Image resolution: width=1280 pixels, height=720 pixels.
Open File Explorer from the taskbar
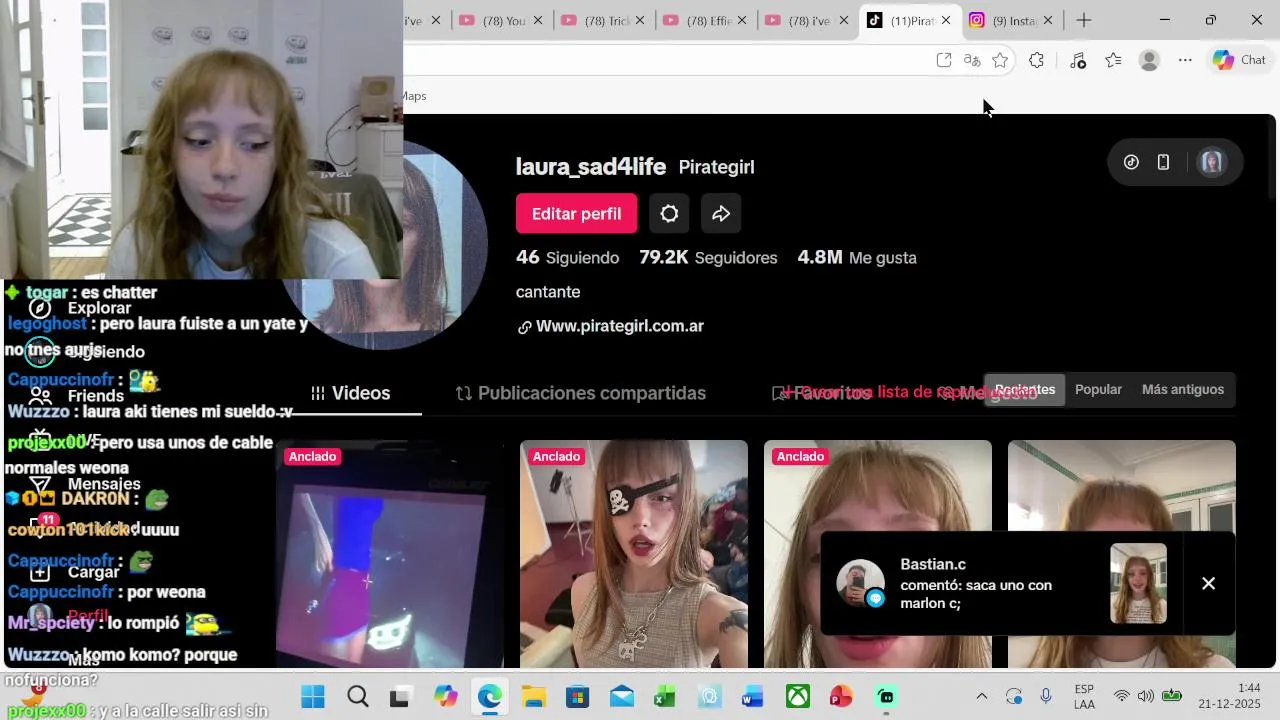[x=533, y=697]
